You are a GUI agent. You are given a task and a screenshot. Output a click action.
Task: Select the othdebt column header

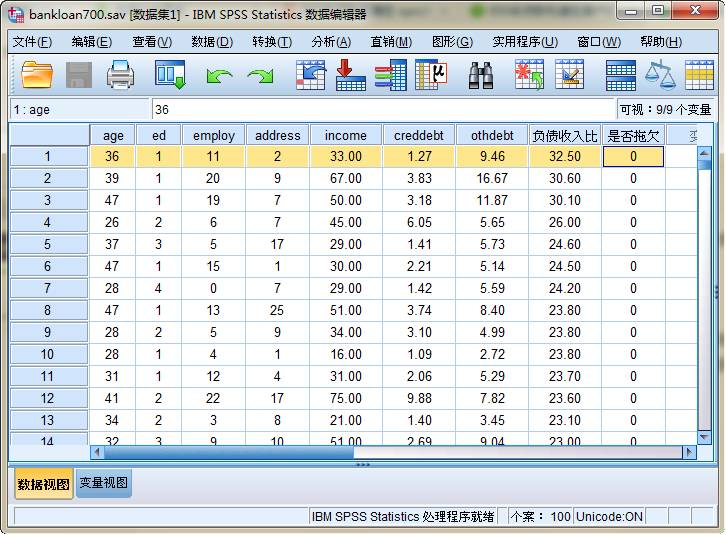(492, 135)
